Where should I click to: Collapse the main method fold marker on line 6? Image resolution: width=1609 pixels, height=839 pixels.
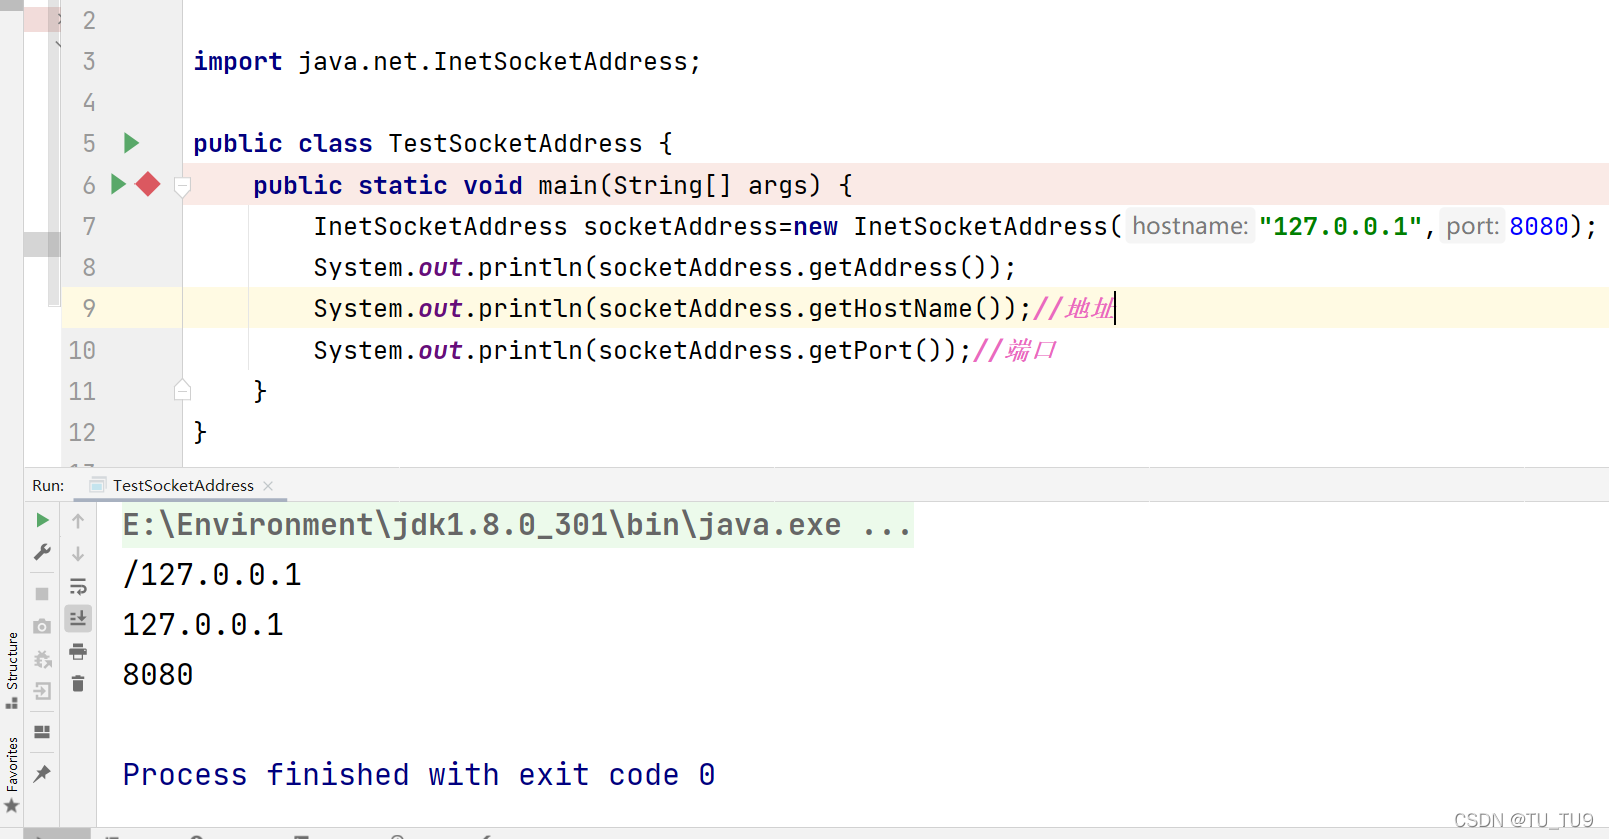coord(182,186)
